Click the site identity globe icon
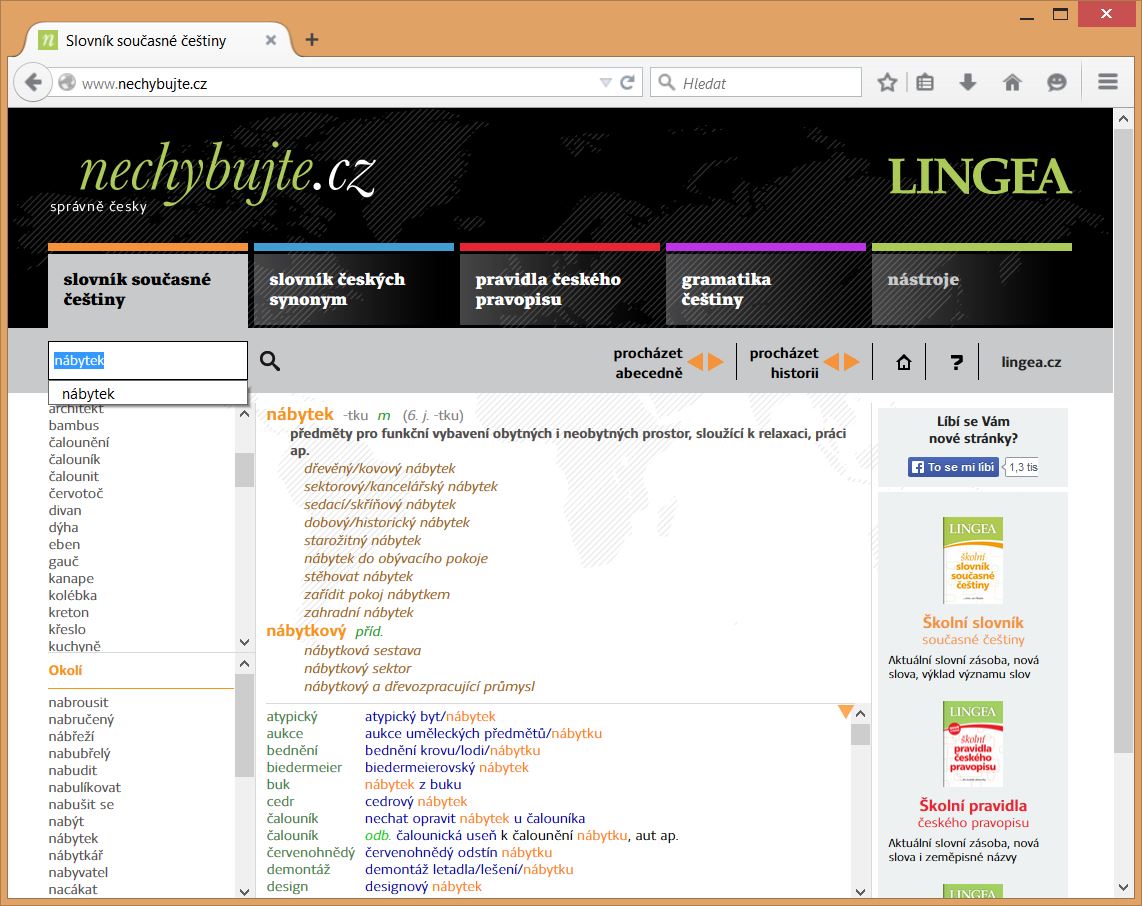 tap(67, 82)
